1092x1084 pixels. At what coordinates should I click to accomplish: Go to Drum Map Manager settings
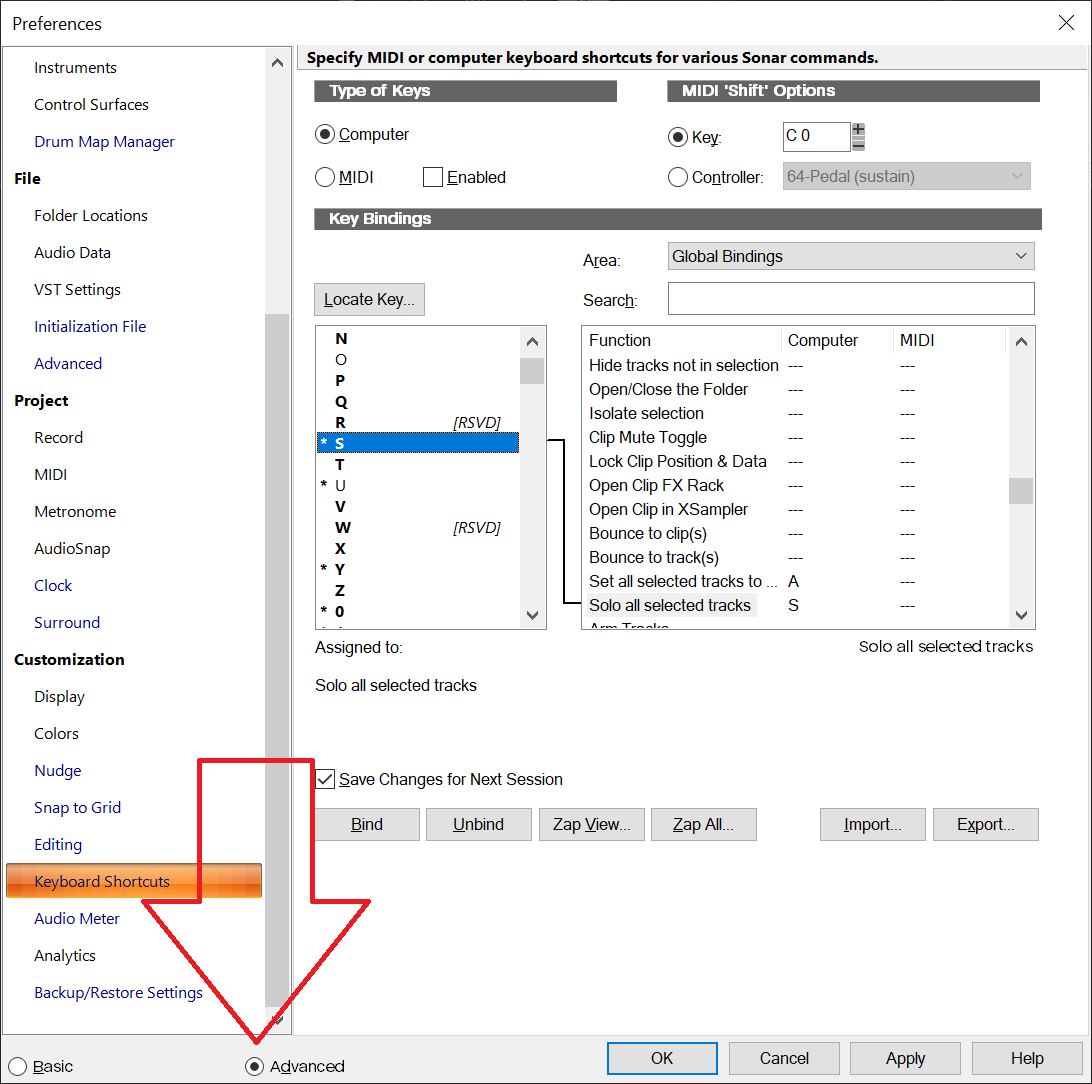click(x=104, y=141)
